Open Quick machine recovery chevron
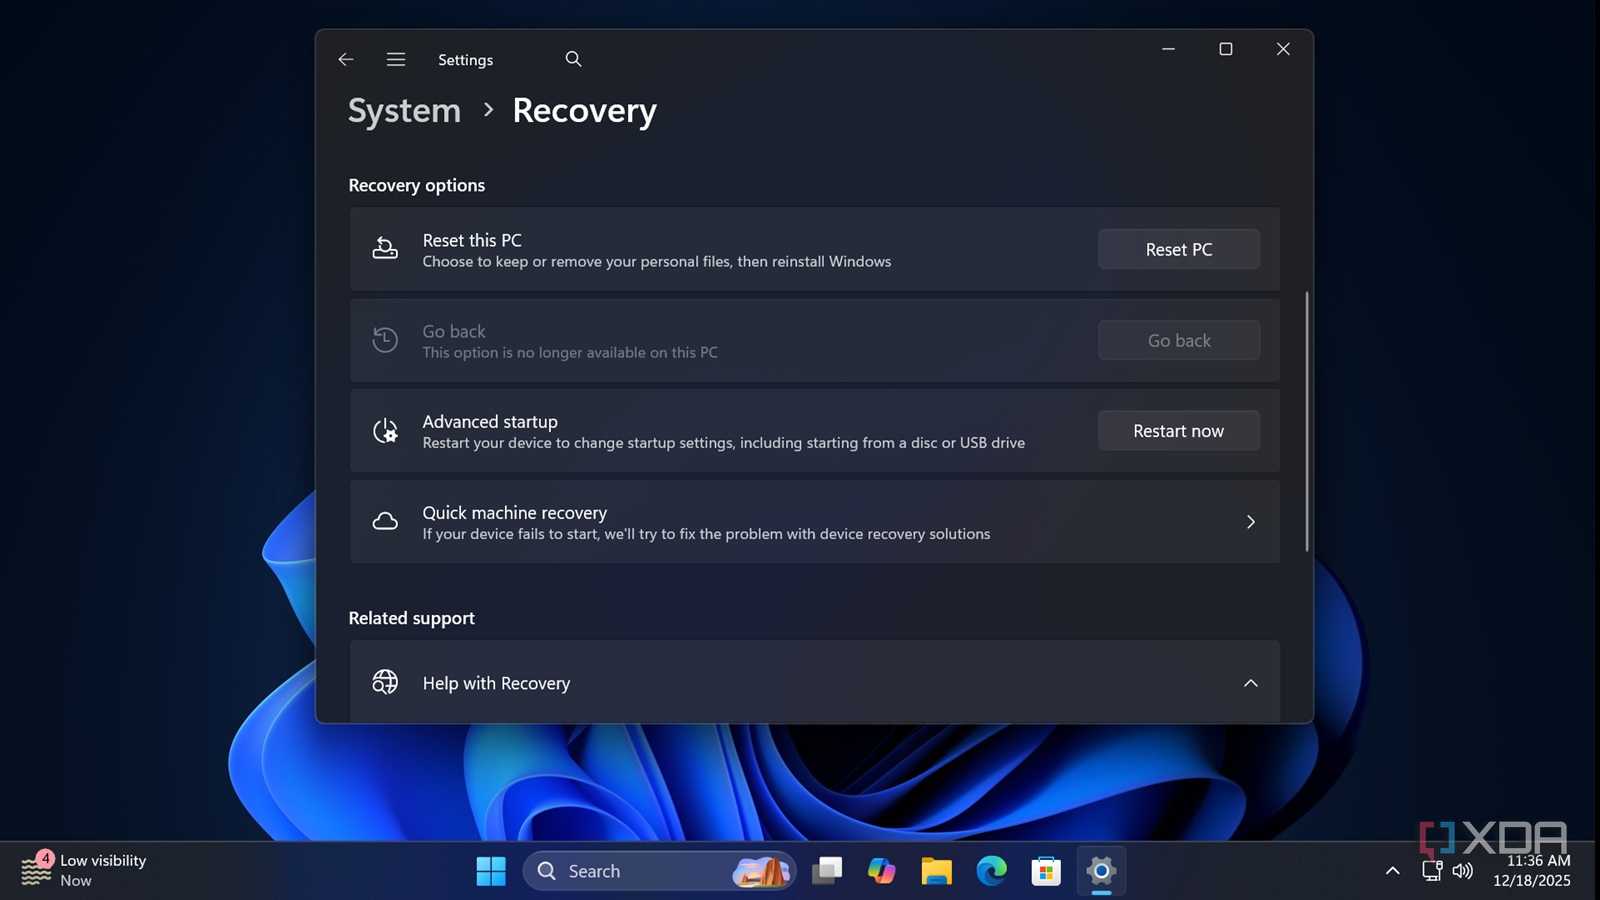 coord(1250,522)
